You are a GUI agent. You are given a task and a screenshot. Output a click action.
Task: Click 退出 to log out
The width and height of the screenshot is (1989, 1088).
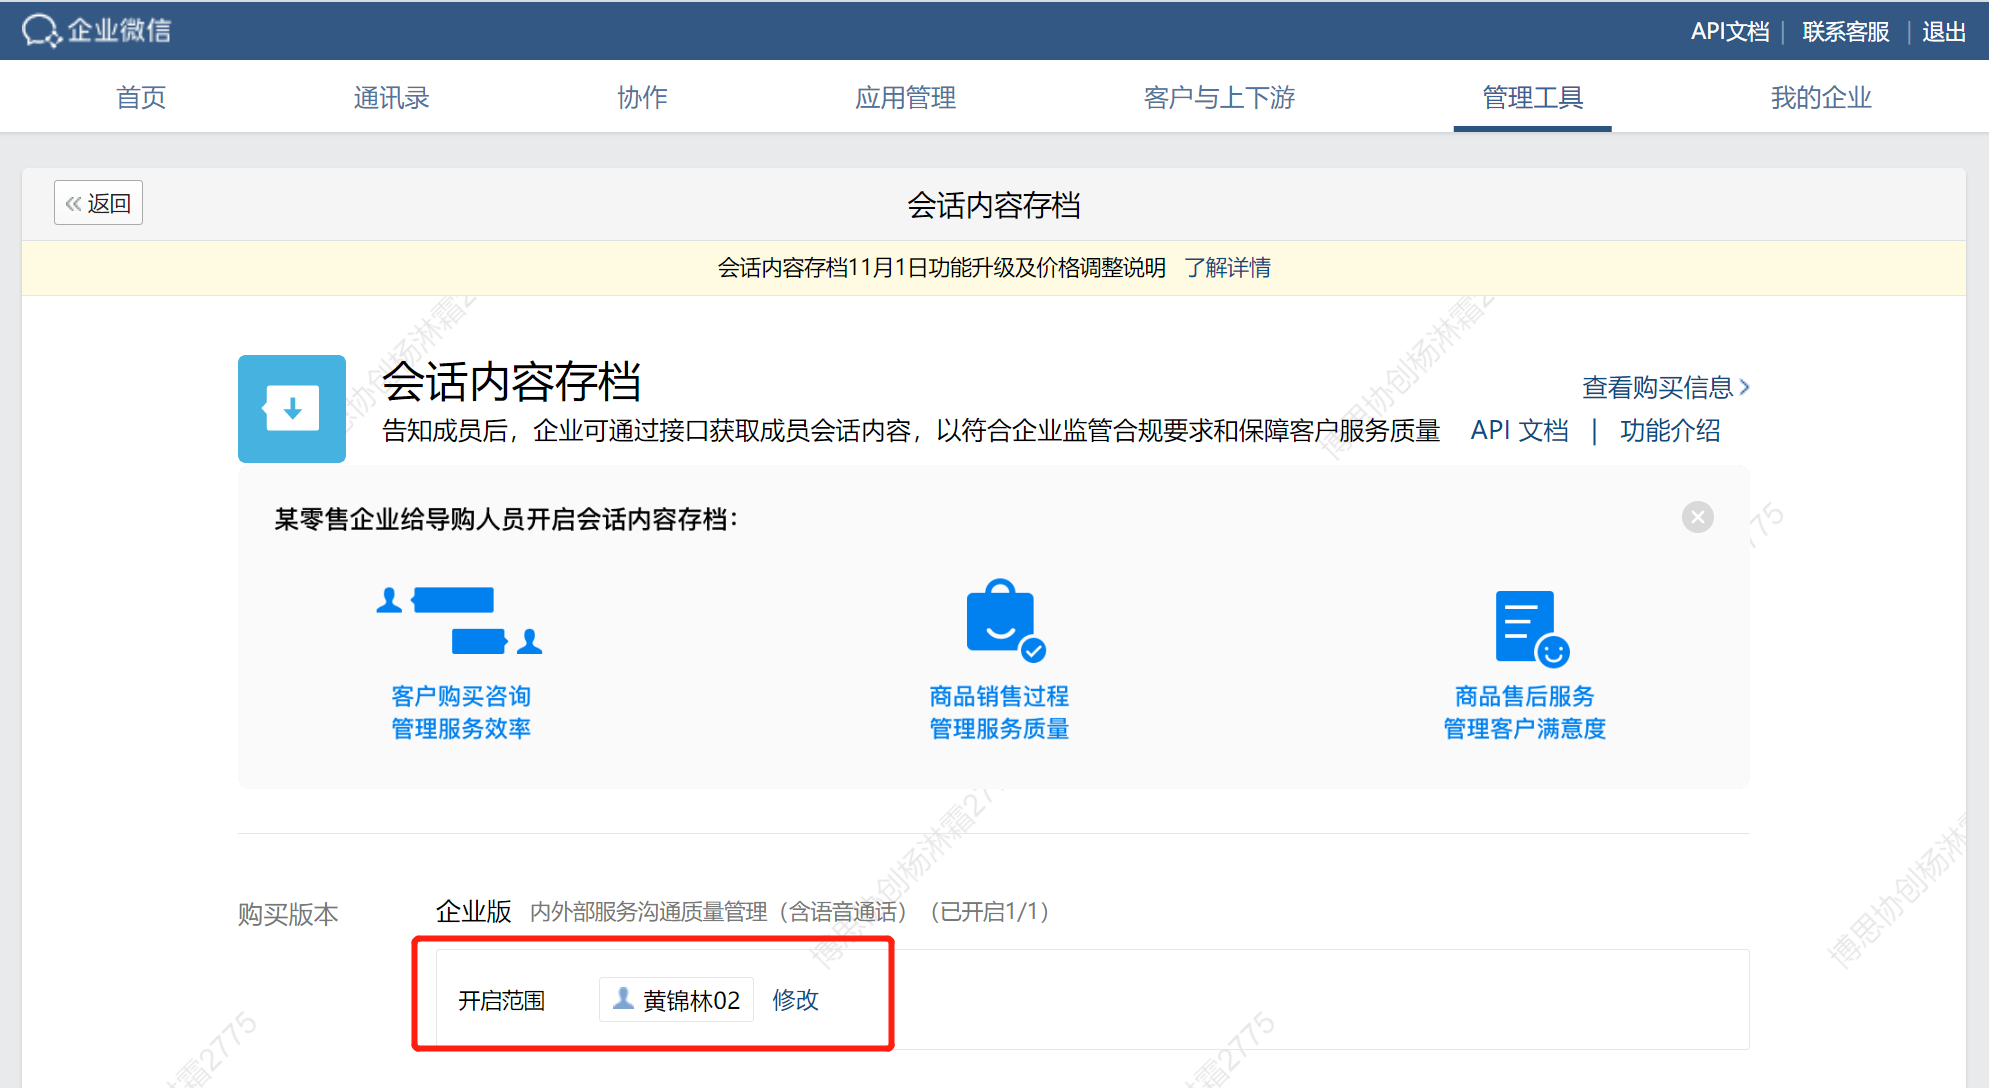pyautogui.click(x=1943, y=31)
